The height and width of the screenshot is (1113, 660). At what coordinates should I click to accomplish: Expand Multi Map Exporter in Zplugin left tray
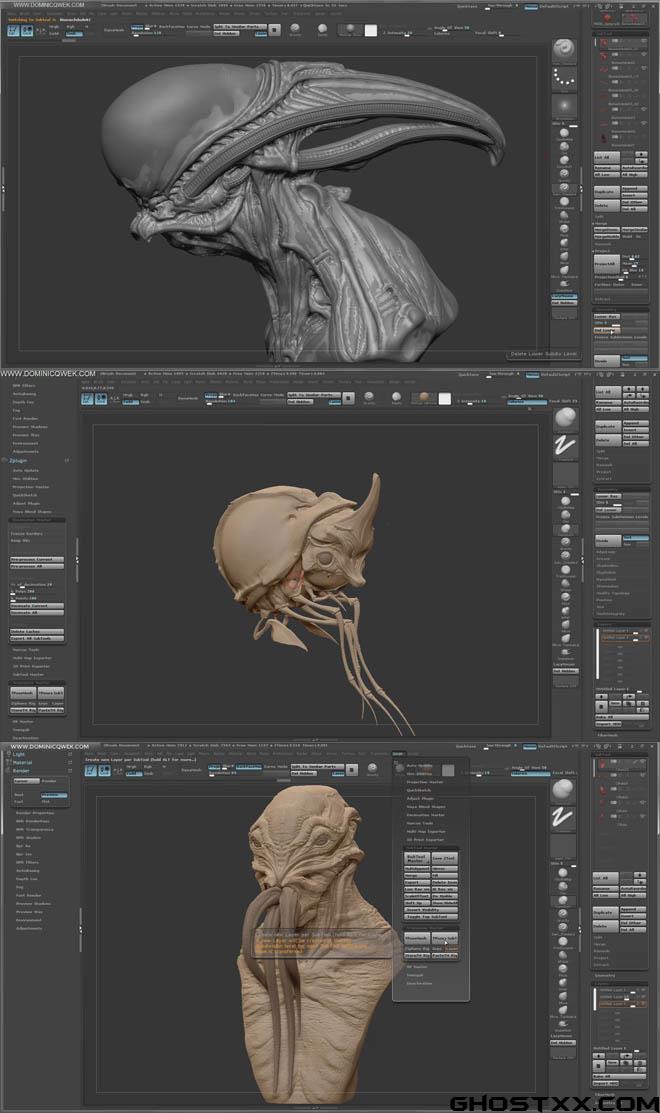(32, 658)
